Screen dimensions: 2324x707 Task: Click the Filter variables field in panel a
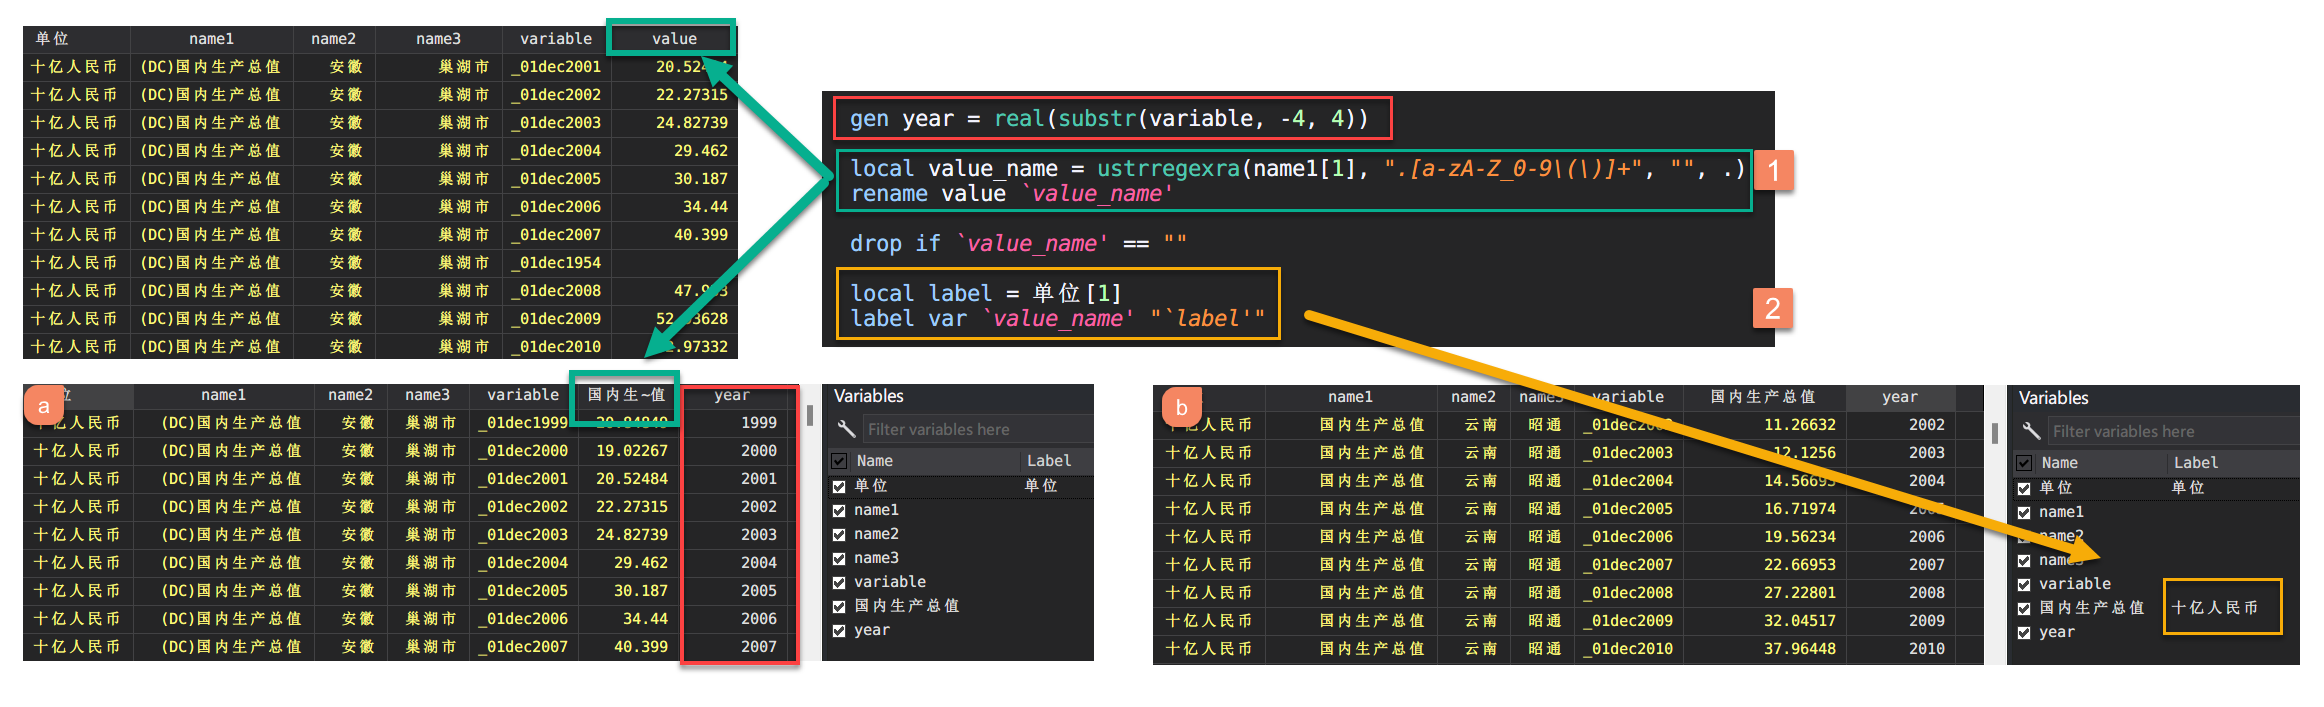coord(975,429)
